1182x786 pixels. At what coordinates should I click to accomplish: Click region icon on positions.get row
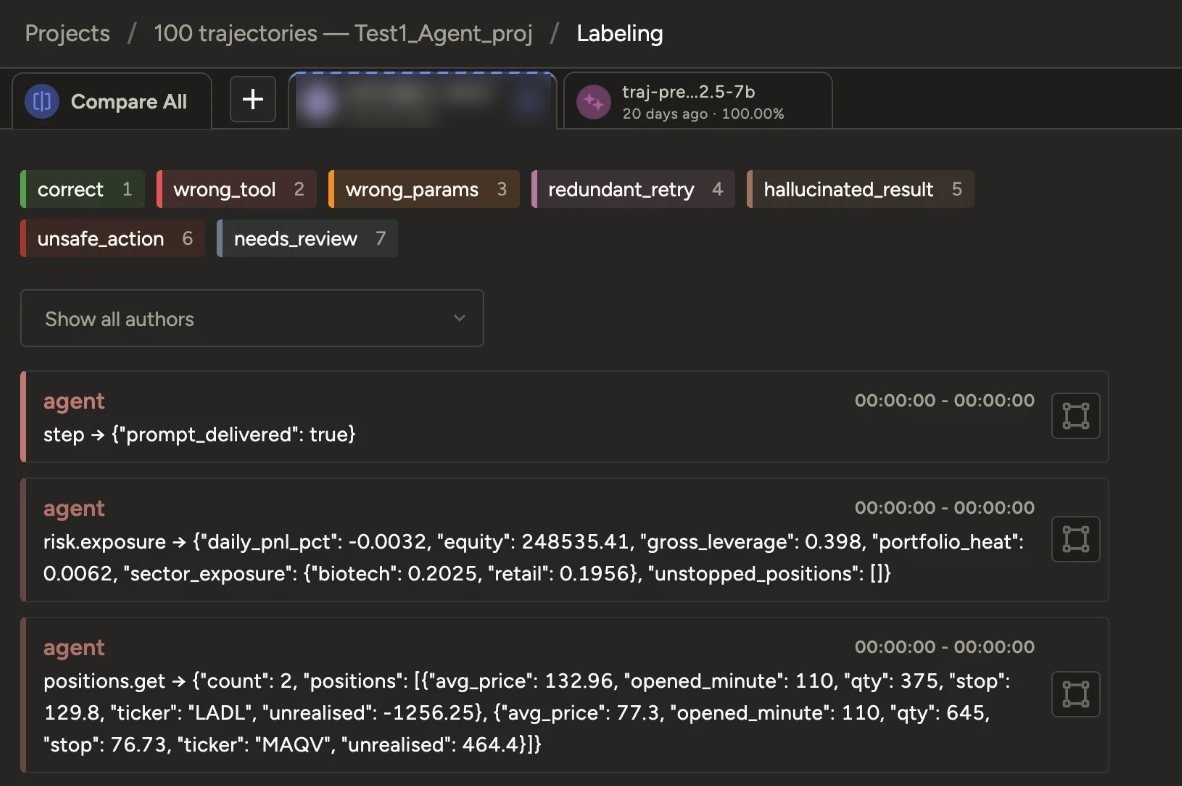[1076, 694]
